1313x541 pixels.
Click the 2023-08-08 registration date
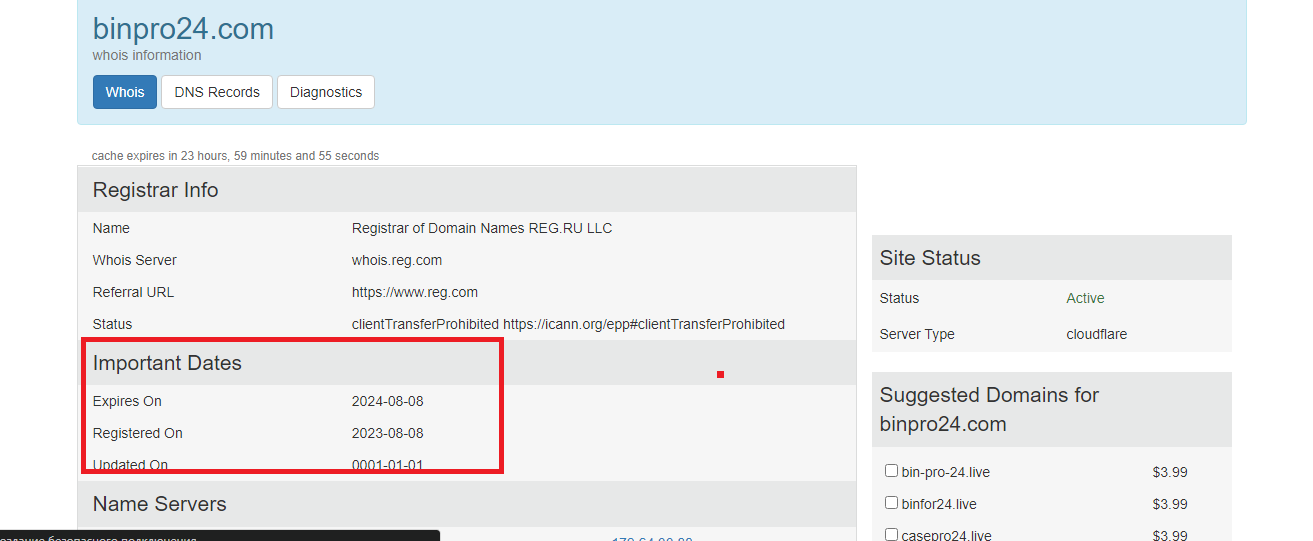tap(388, 433)
